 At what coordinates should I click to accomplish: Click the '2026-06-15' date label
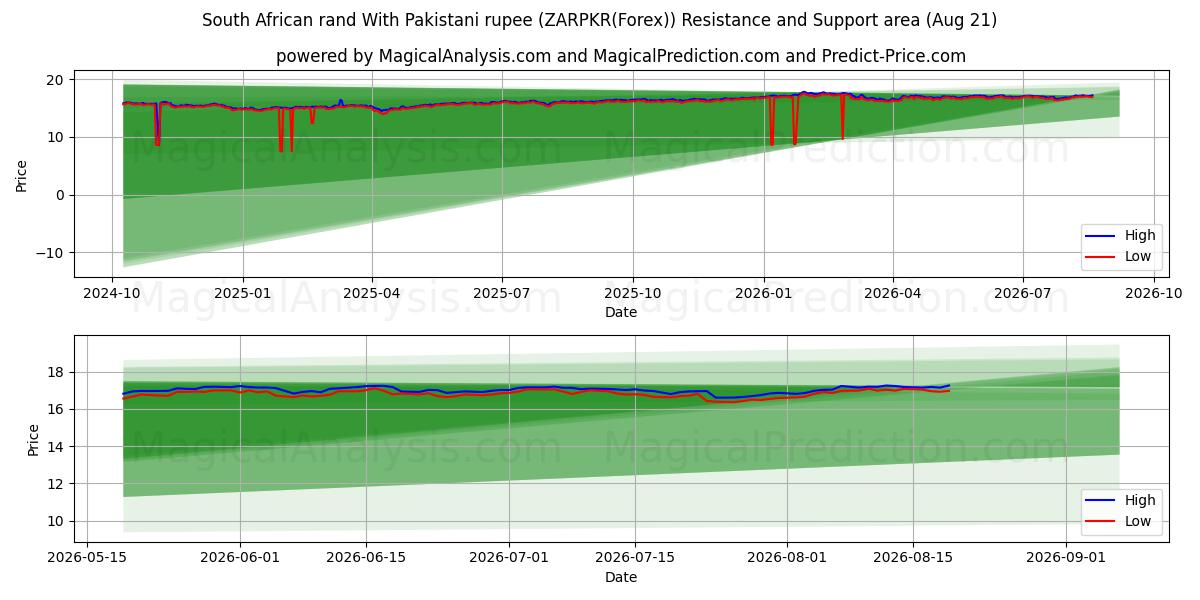tap(366, 559)
